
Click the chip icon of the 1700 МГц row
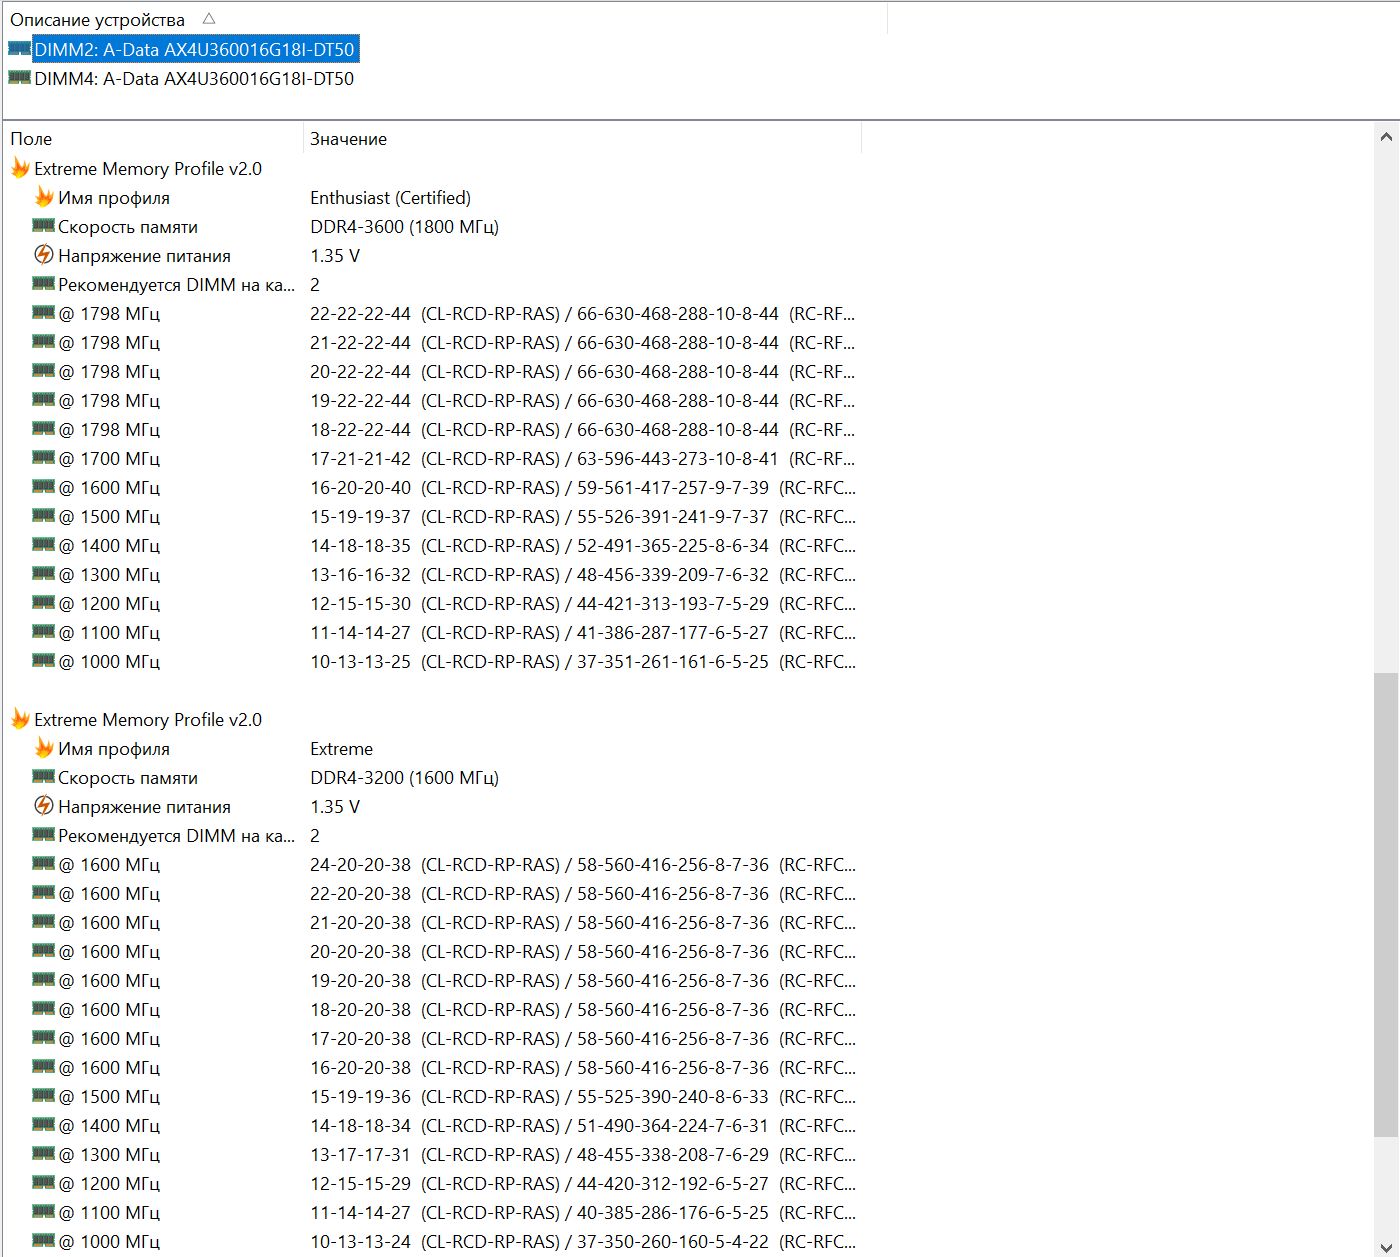click(44, 458)
